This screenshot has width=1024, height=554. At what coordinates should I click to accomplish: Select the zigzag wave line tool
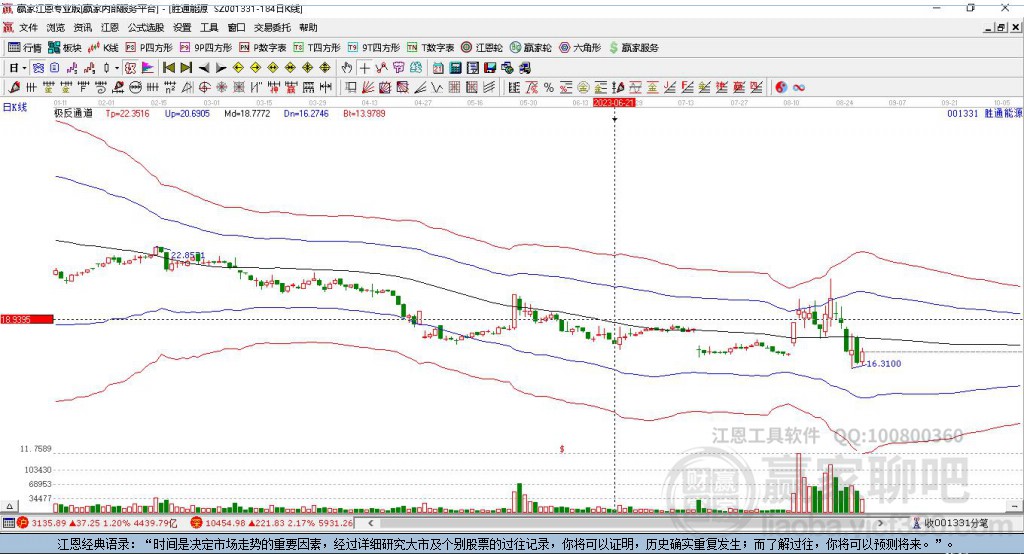click(437, 88)
